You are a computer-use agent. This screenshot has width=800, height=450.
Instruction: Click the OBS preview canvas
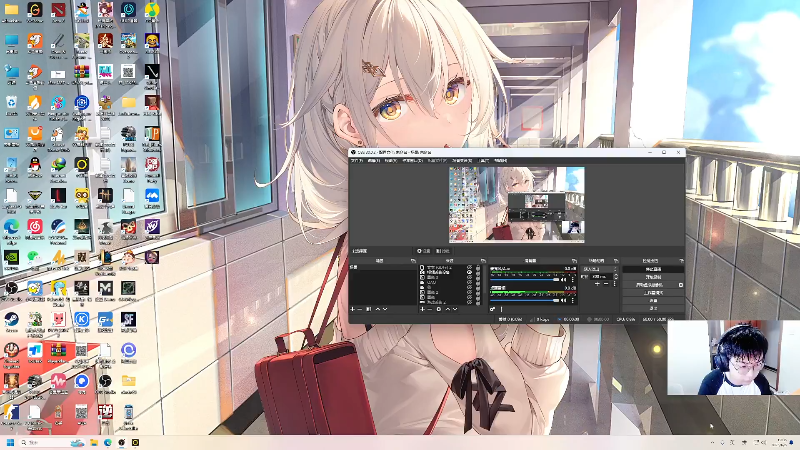coord(516,205)
